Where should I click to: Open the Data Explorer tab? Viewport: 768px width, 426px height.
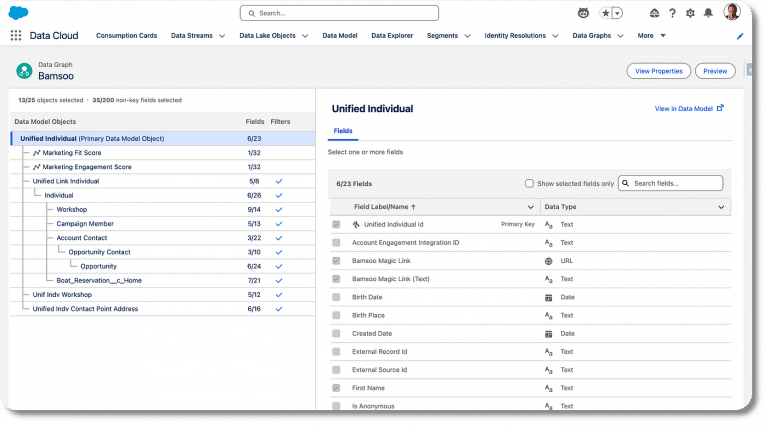(392, 36)
